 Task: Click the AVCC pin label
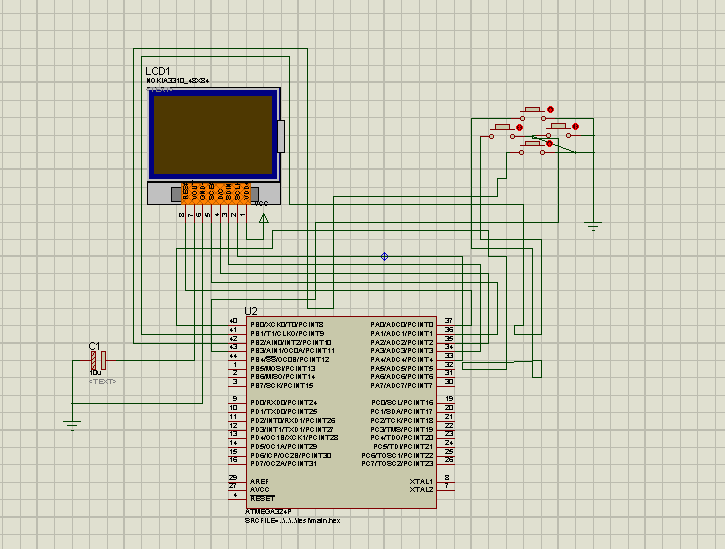[259, 490]
